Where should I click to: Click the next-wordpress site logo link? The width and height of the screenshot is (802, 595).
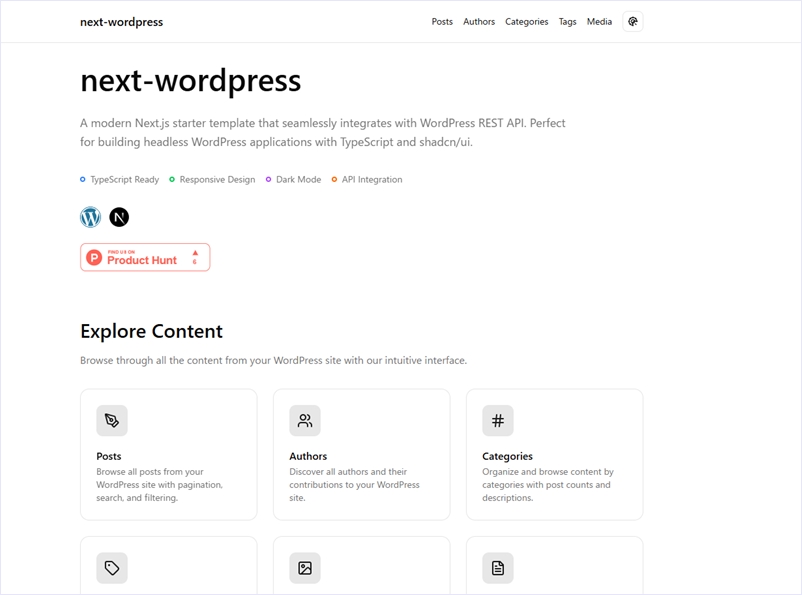[x=121, y=22]
